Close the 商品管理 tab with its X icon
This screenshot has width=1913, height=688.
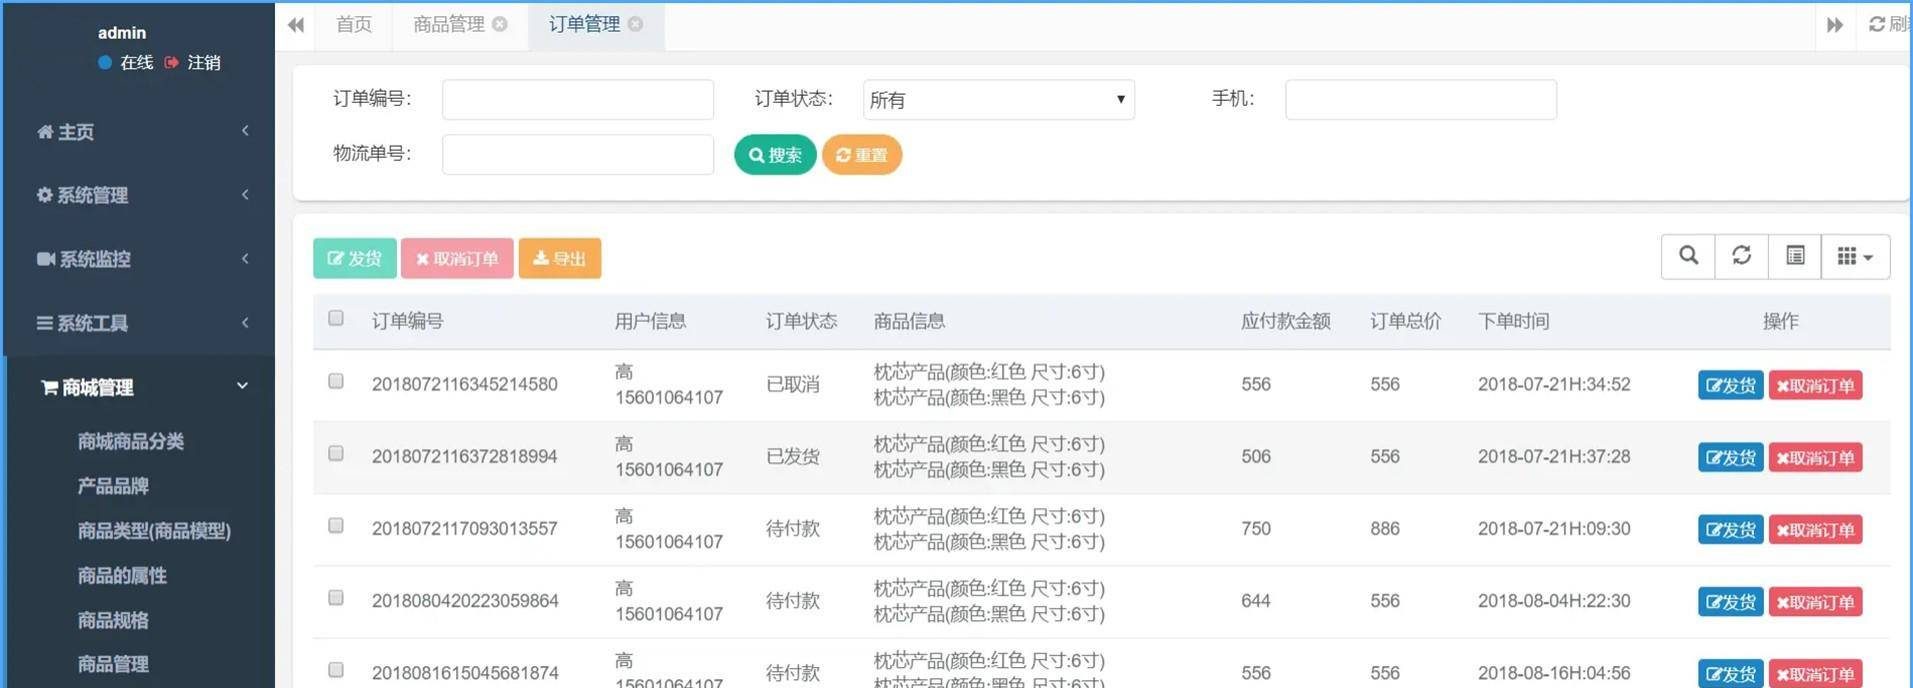[500, 24]
